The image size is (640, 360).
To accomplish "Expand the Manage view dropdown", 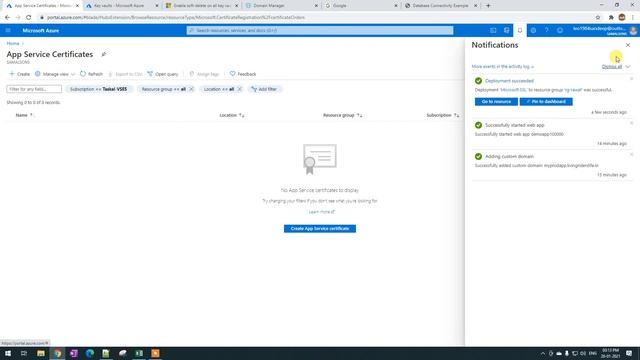I will pyautogui.click(x=55, y=74).
